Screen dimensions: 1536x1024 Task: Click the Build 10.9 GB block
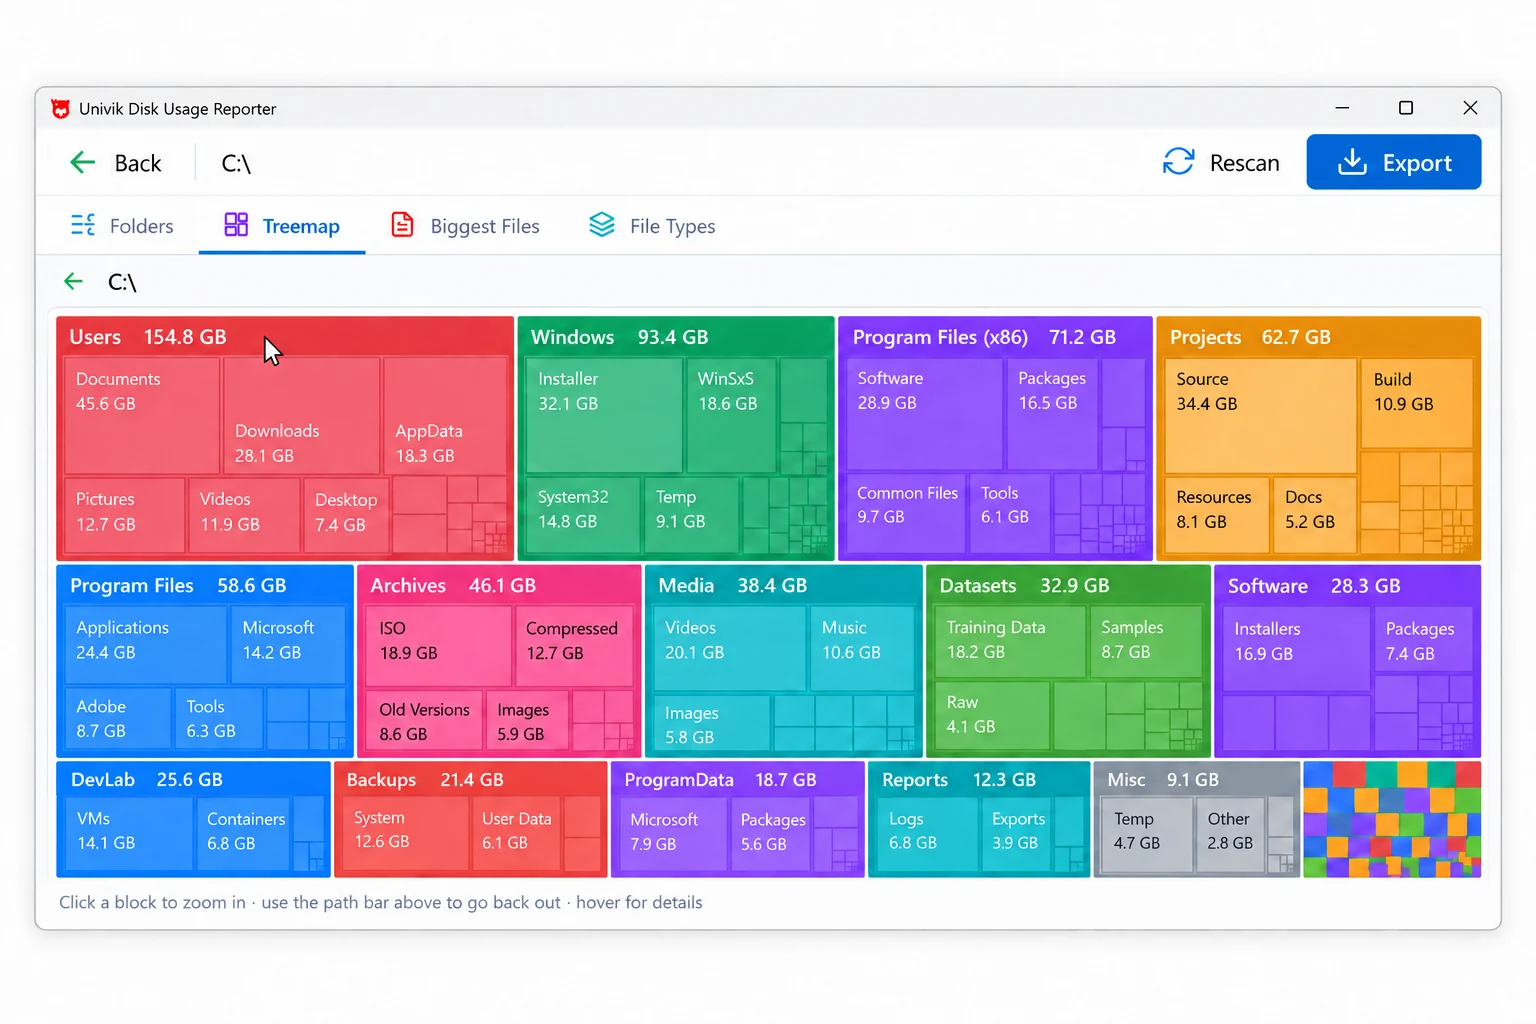pos(1417,403)
